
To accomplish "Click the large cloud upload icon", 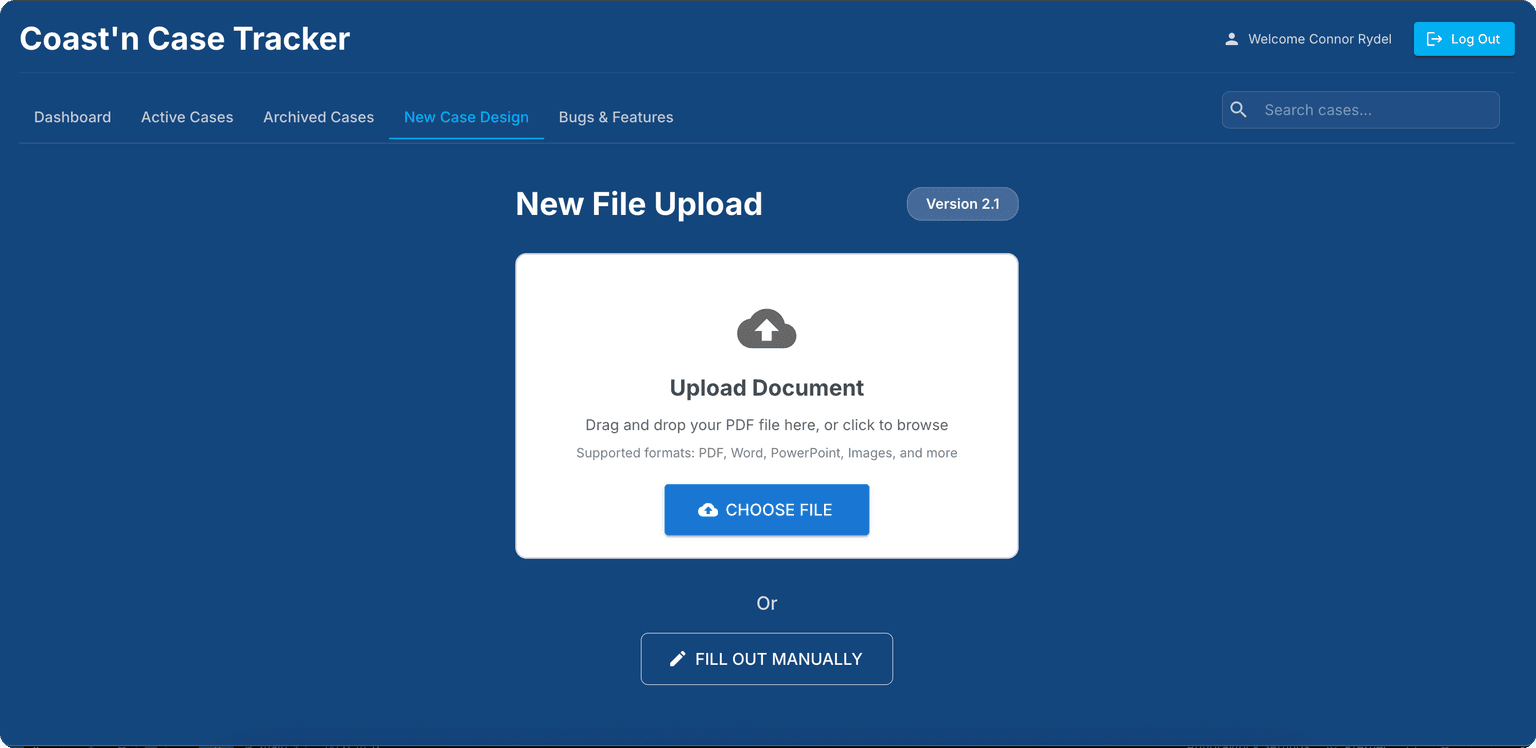I will (766, 329).
